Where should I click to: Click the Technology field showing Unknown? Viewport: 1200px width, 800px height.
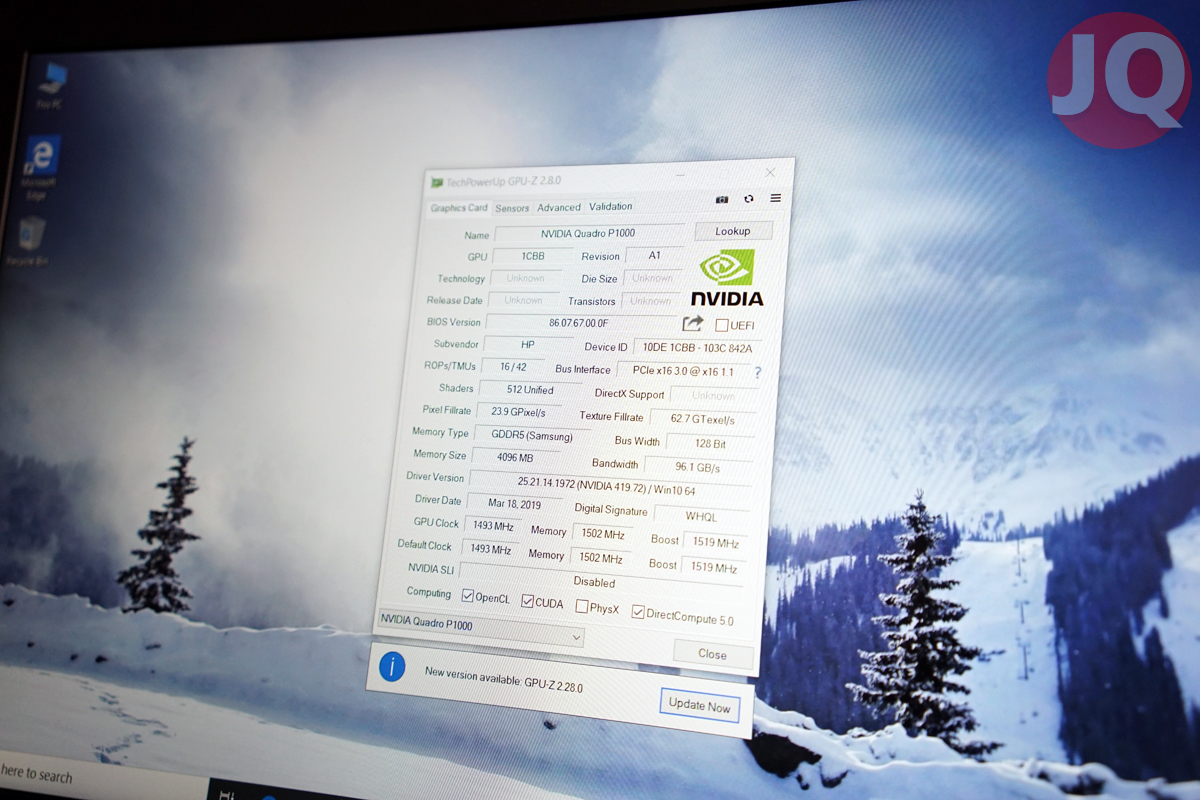tap(526, 278)
